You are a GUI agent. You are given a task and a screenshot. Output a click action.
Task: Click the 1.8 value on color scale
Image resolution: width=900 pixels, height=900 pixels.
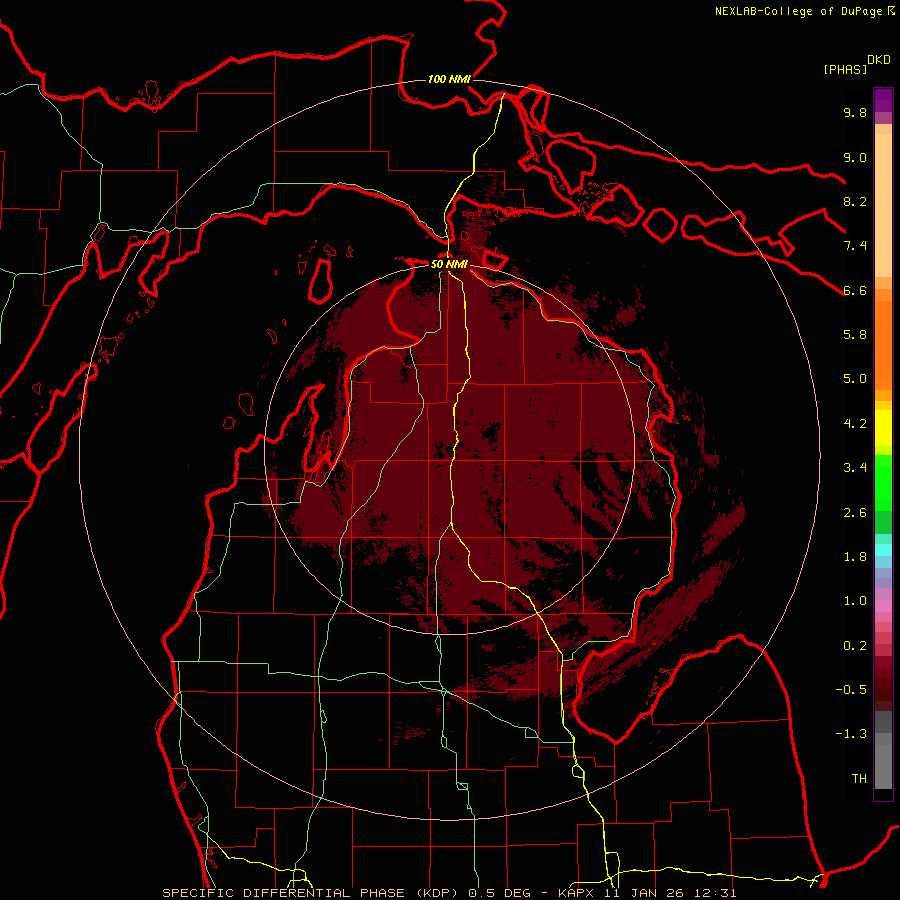[x=855, y=556]
